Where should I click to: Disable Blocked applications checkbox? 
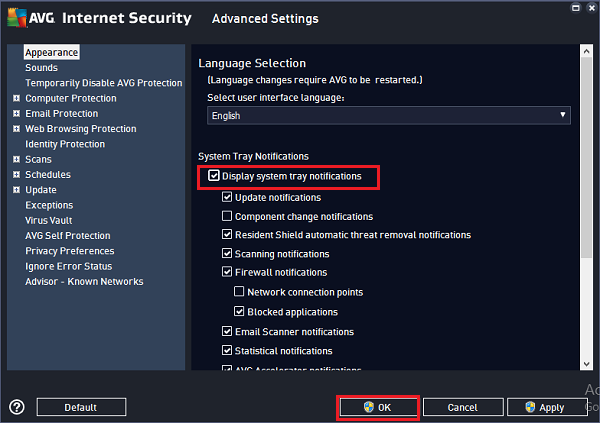point(239,311)
